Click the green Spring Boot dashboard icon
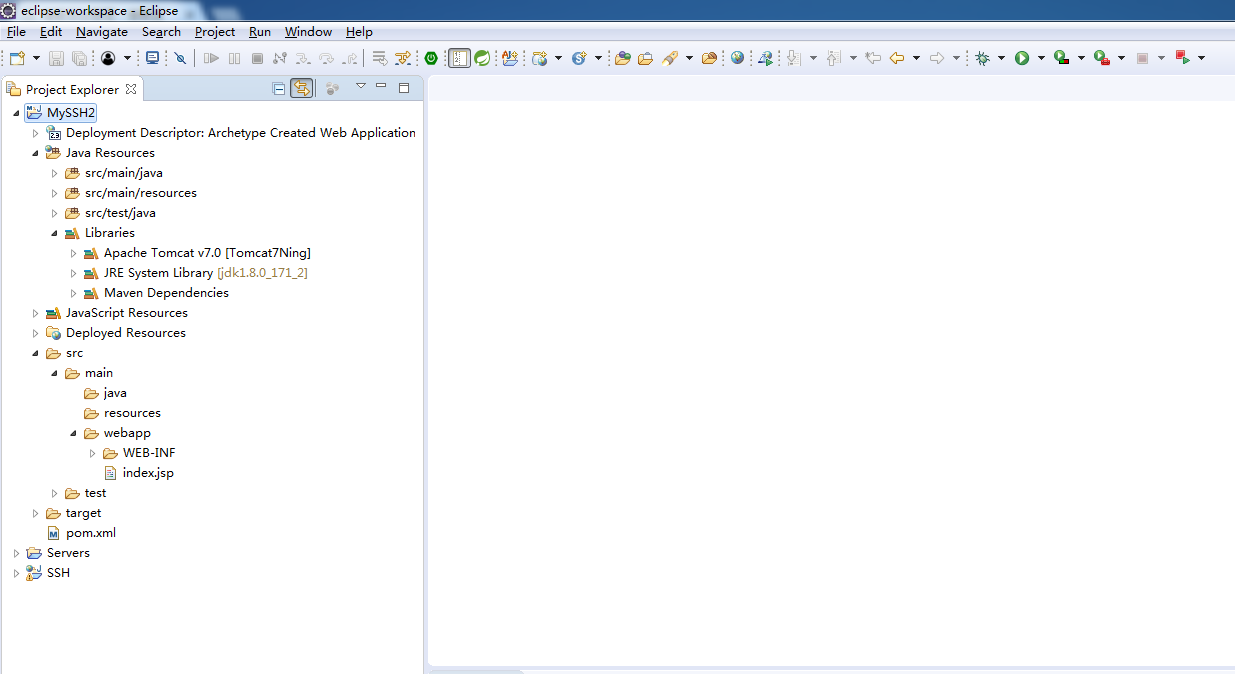Image resolution: width=1235 pixels, height=674 pixels. (431, 58)
